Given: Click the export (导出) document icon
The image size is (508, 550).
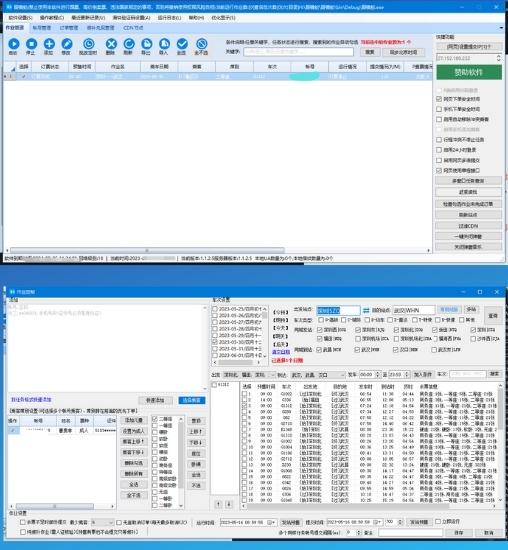Looking at the screenshot, I should [x=146, y=44].
